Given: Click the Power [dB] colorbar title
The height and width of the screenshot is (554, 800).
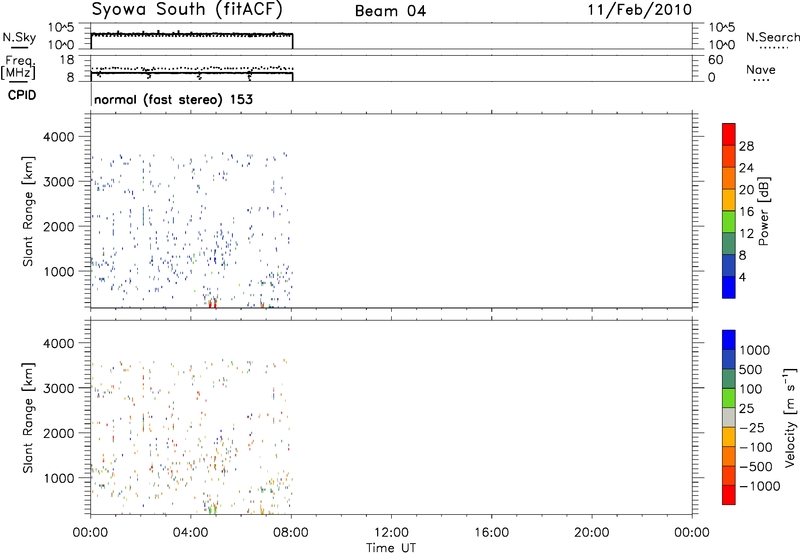Looking at the screenshot, I should (763, 211).
